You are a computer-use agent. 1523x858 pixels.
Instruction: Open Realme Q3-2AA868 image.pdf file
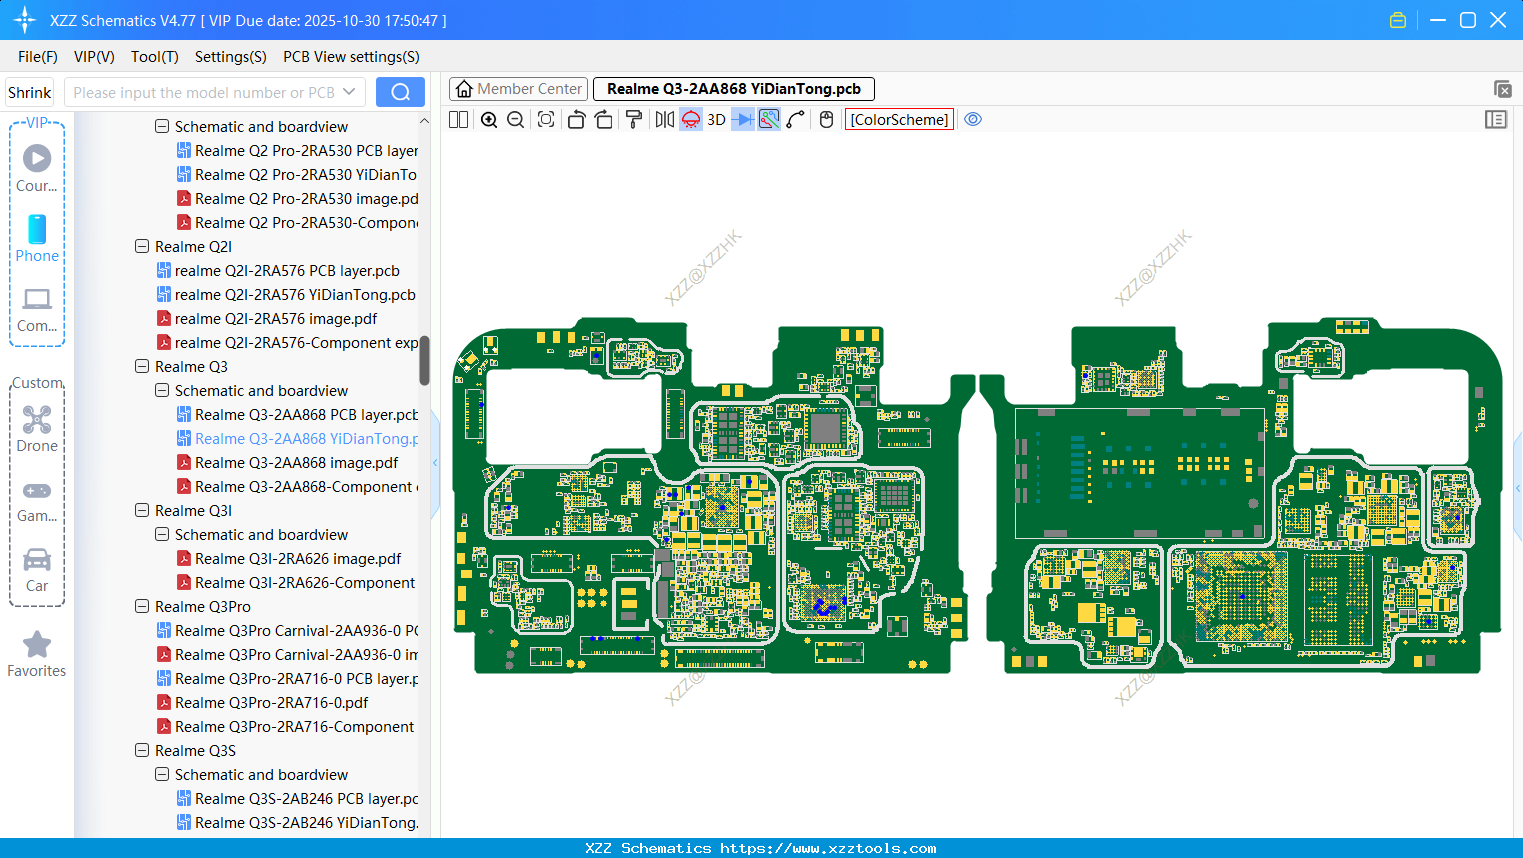pos(296,463)
